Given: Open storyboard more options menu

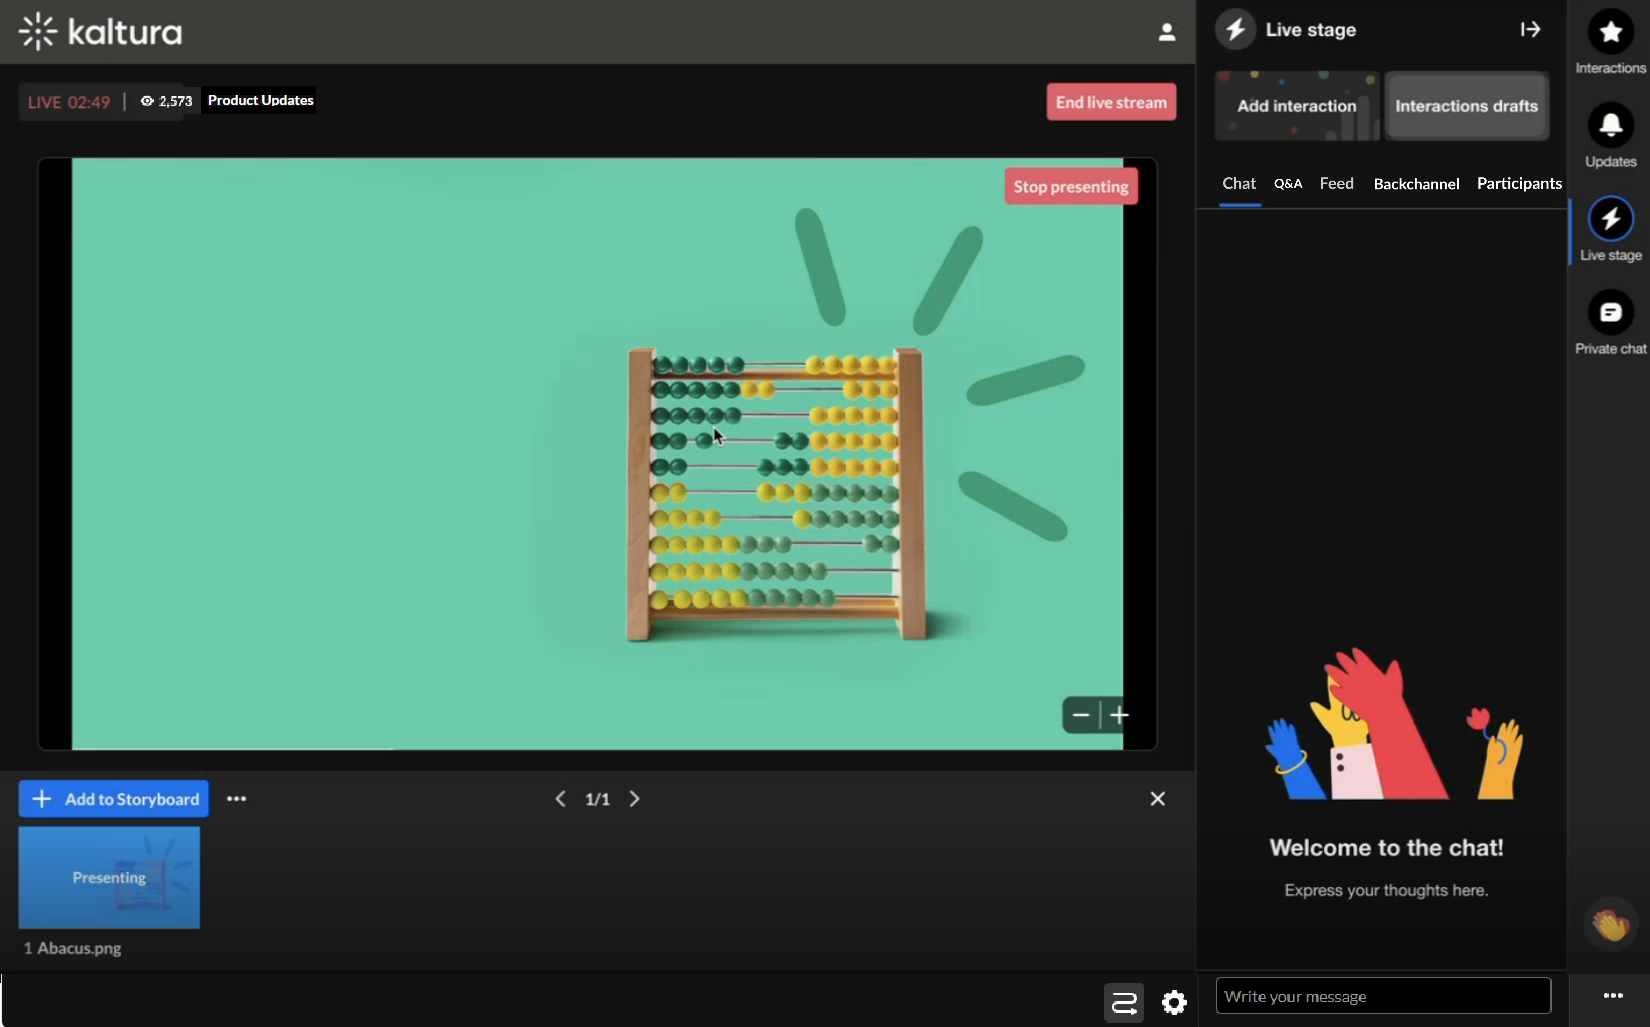Looking at the screenshot, I should point(236,799).
